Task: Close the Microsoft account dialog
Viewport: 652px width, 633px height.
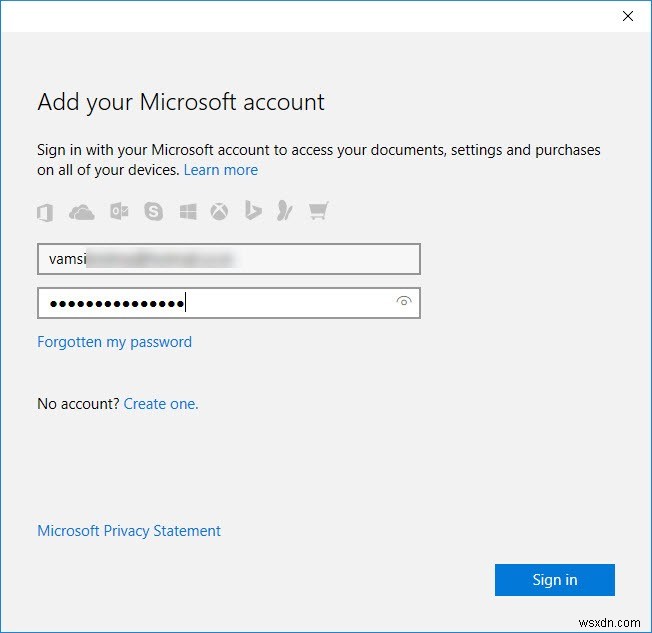Action: point(628,16)
